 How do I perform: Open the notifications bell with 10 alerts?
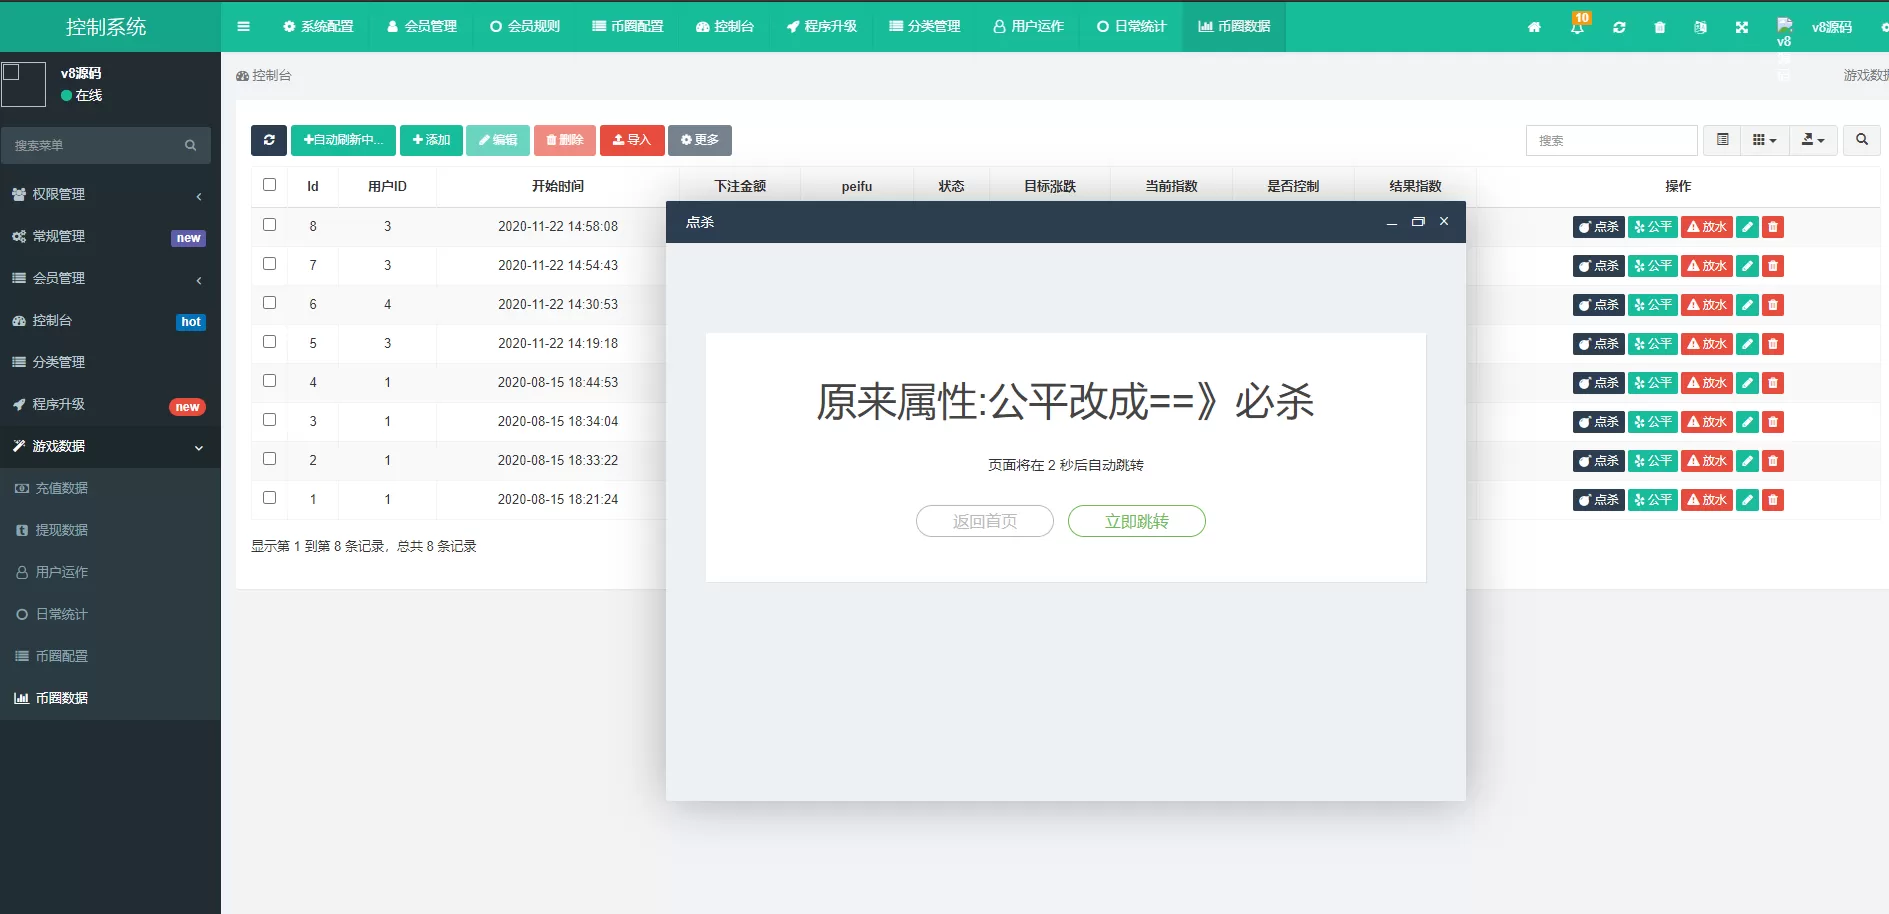(1578, 27)
